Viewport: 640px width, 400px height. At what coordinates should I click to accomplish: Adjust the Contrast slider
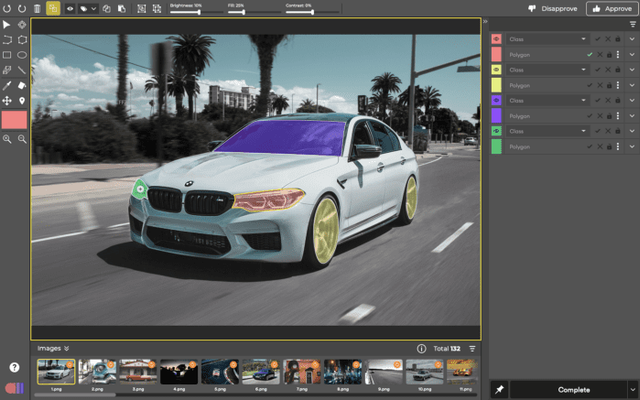(x=312, y=12)
